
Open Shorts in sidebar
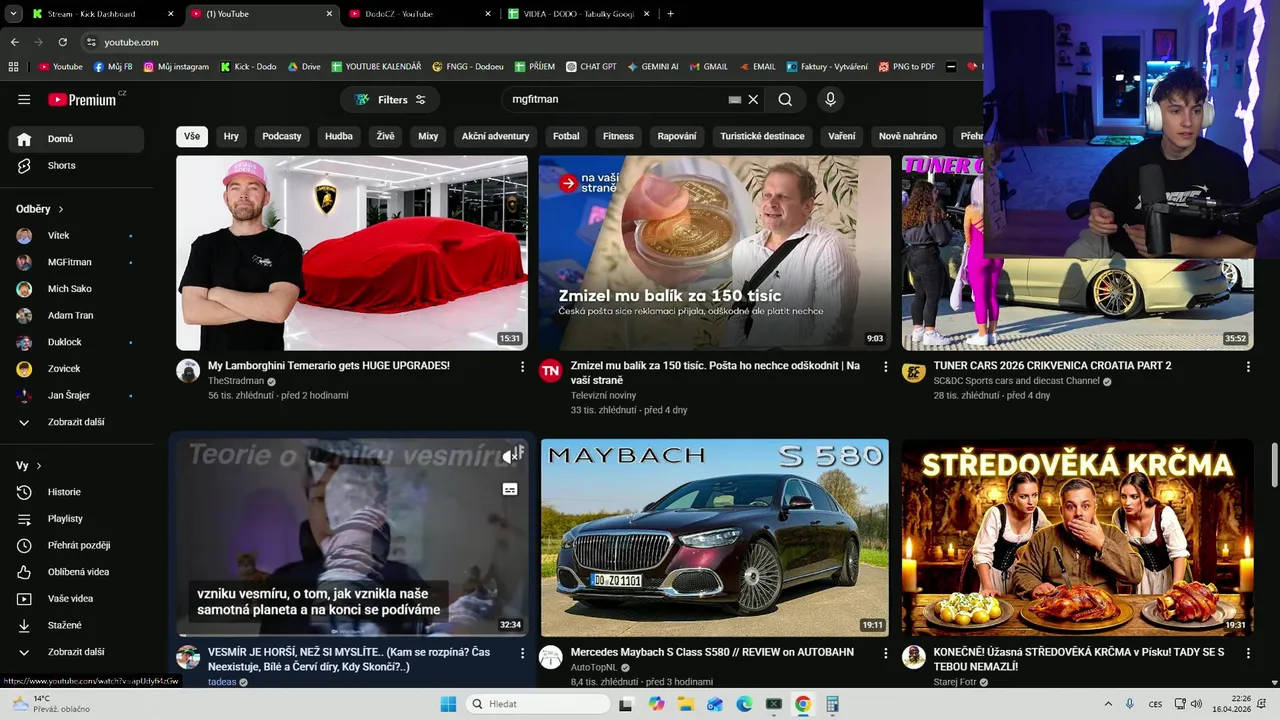(x=76, y=166)
